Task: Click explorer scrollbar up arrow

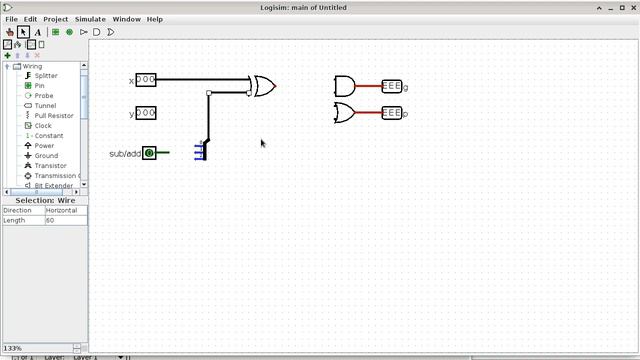Action: point(84,65)
